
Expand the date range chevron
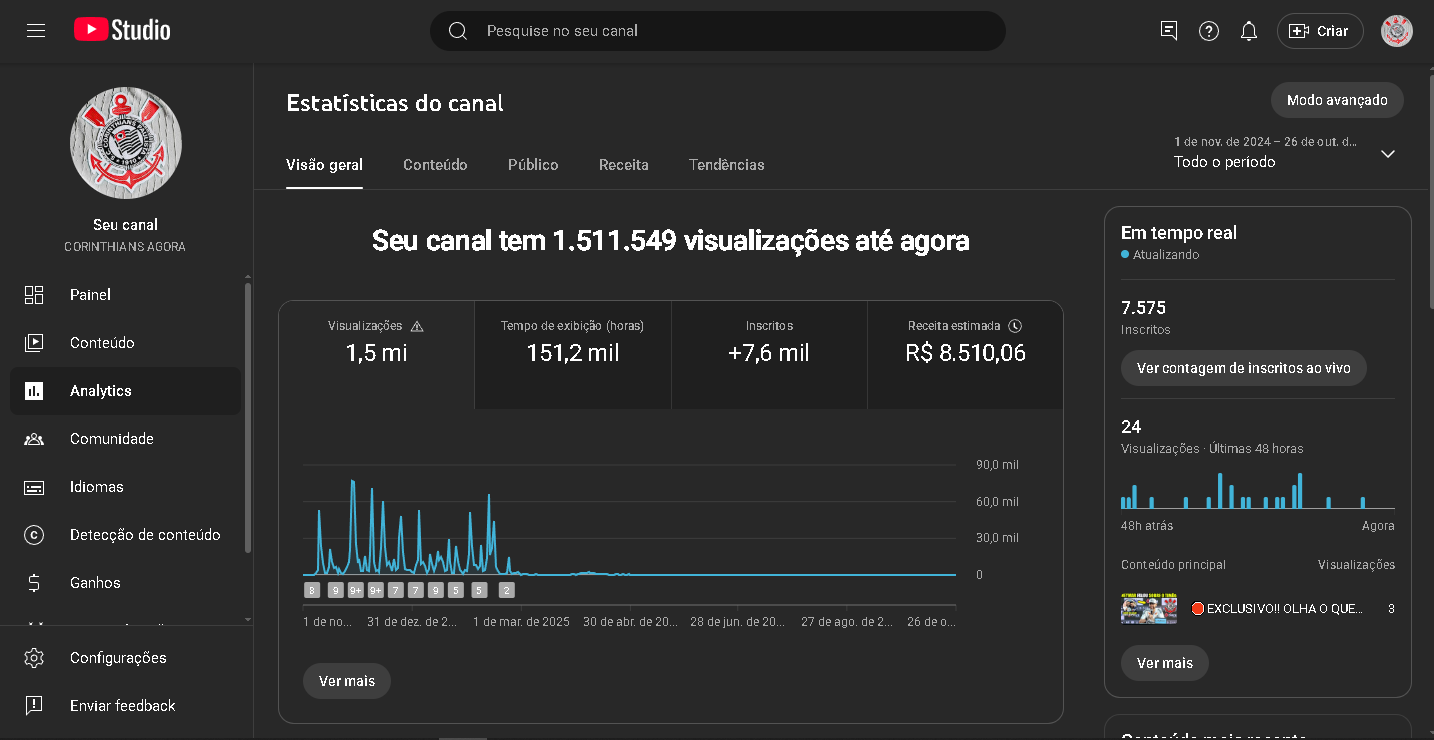pyautogui.click(x=1387, y=153)
